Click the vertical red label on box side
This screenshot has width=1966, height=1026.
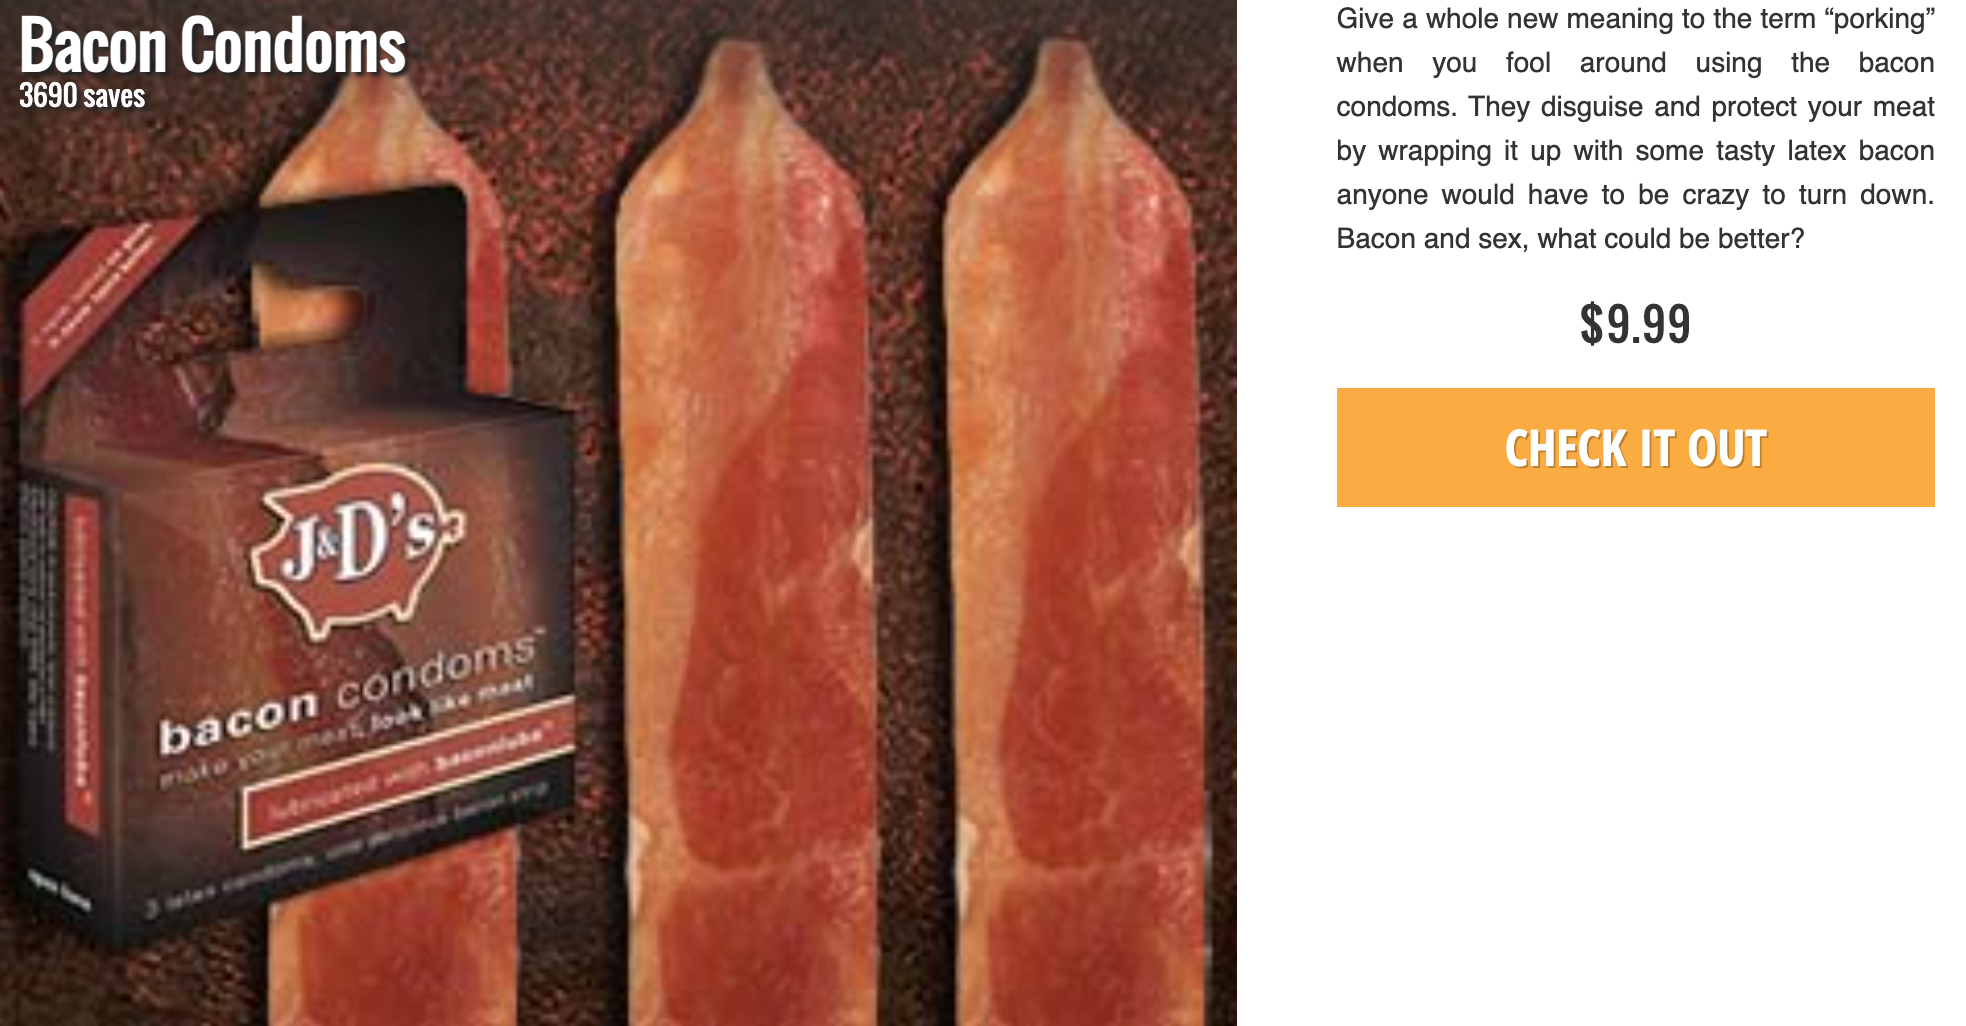[x=82, y=665]
